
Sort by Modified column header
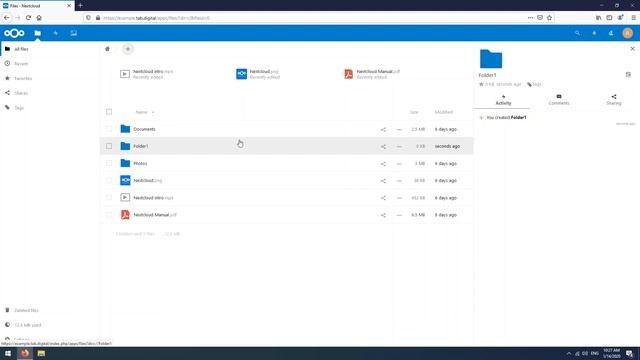444,112
